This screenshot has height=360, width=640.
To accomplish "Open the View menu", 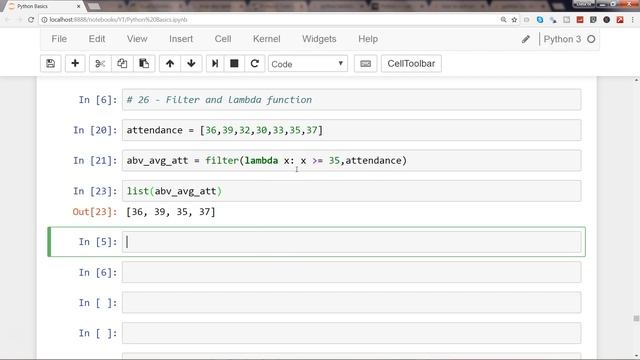I will click(x=137, y=39).
